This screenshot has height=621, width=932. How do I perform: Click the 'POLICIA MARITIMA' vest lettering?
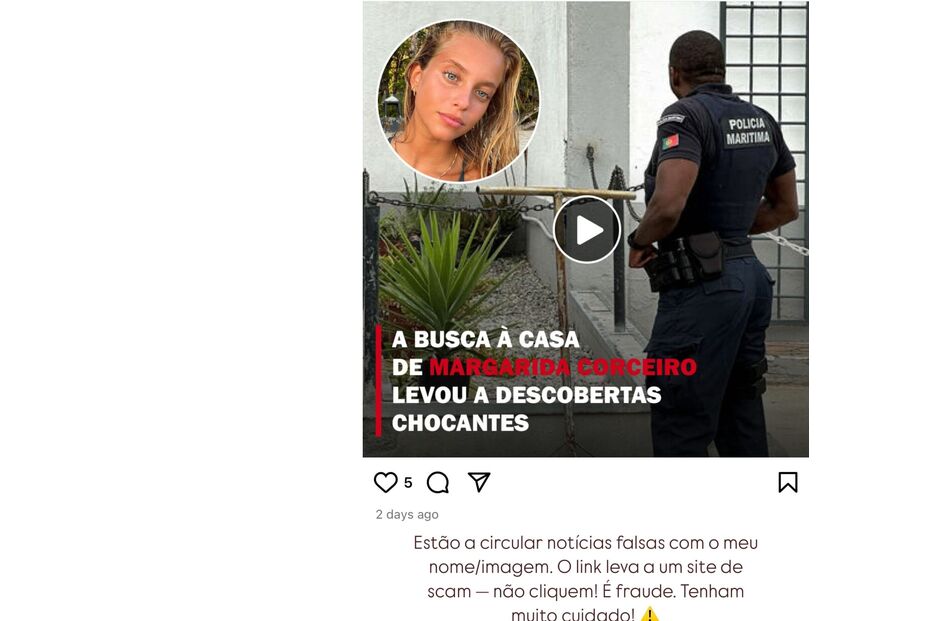coord(748,130)
